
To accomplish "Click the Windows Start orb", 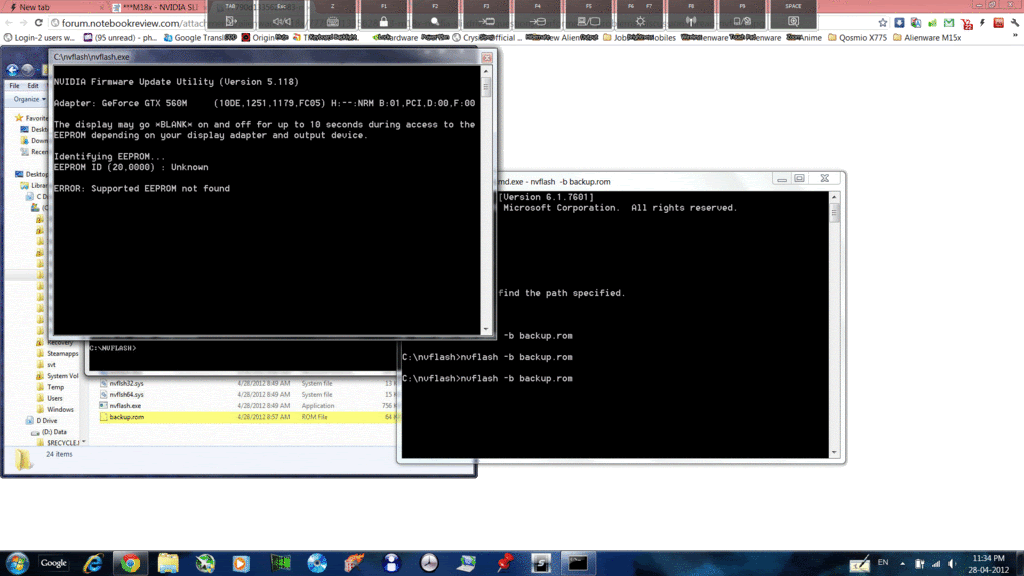I will 17,563.
